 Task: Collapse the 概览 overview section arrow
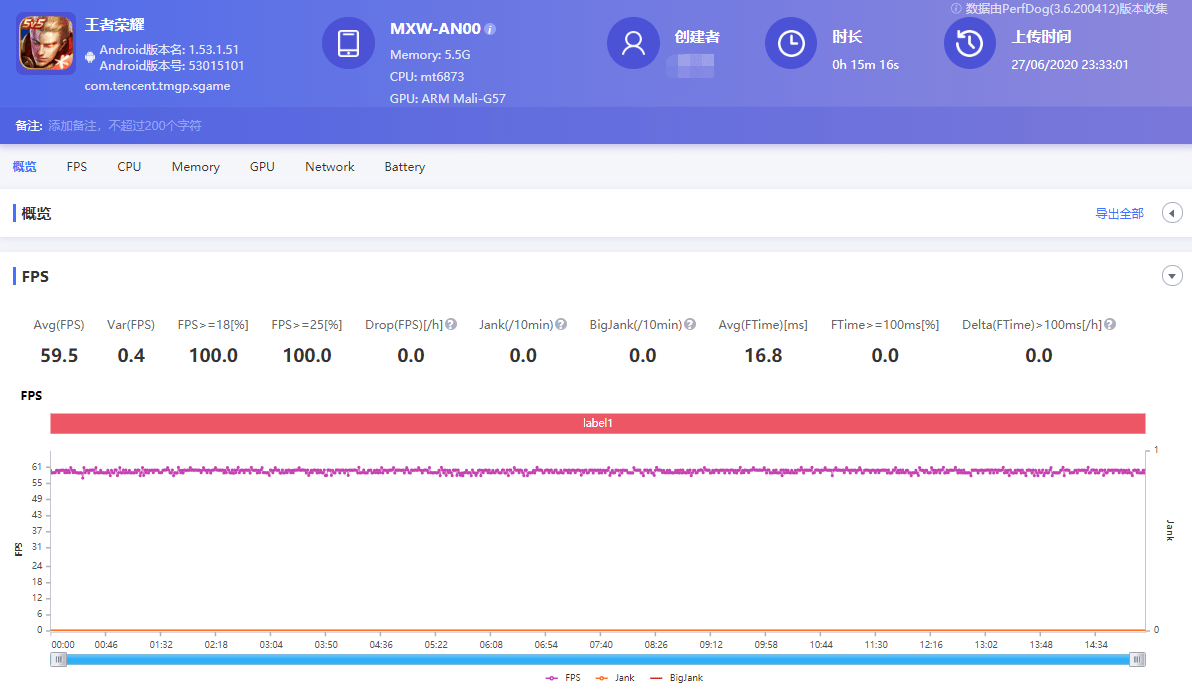(x=1172, y=213)
